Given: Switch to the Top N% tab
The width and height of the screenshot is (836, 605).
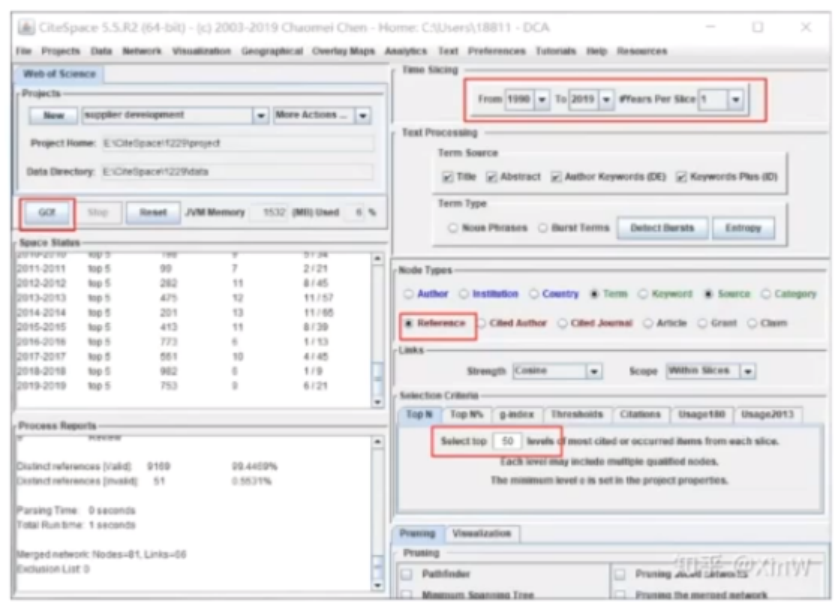Looking at the screenshot, I should (x=467, y=415).
